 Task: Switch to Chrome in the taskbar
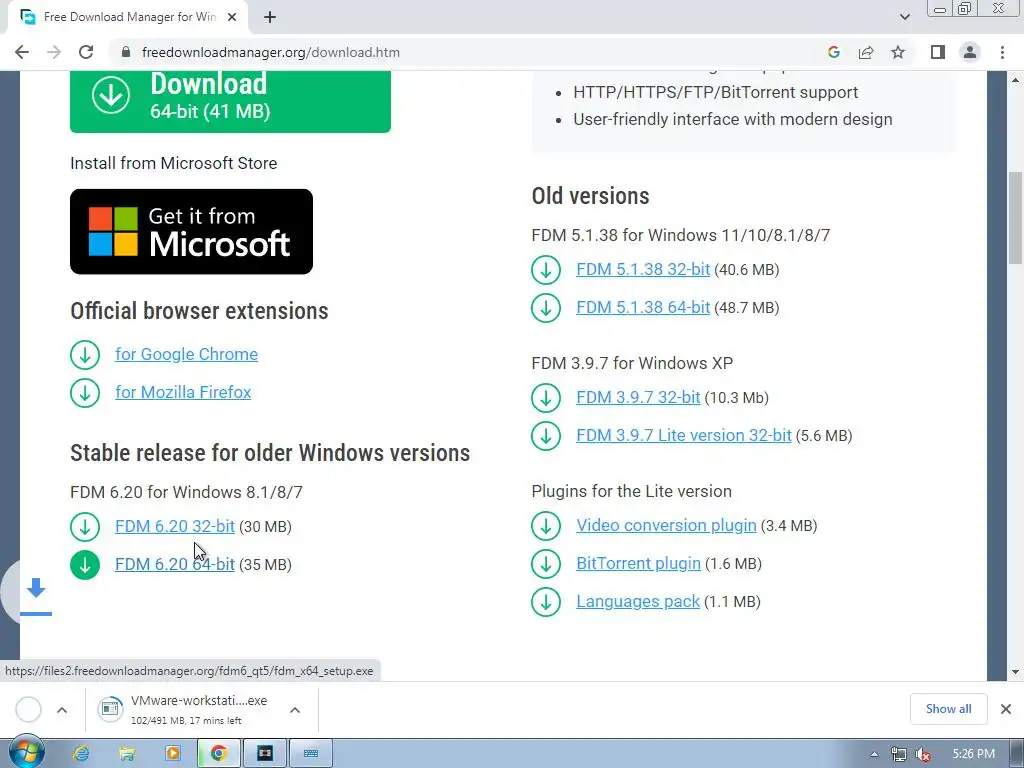[x=219, y=754]
